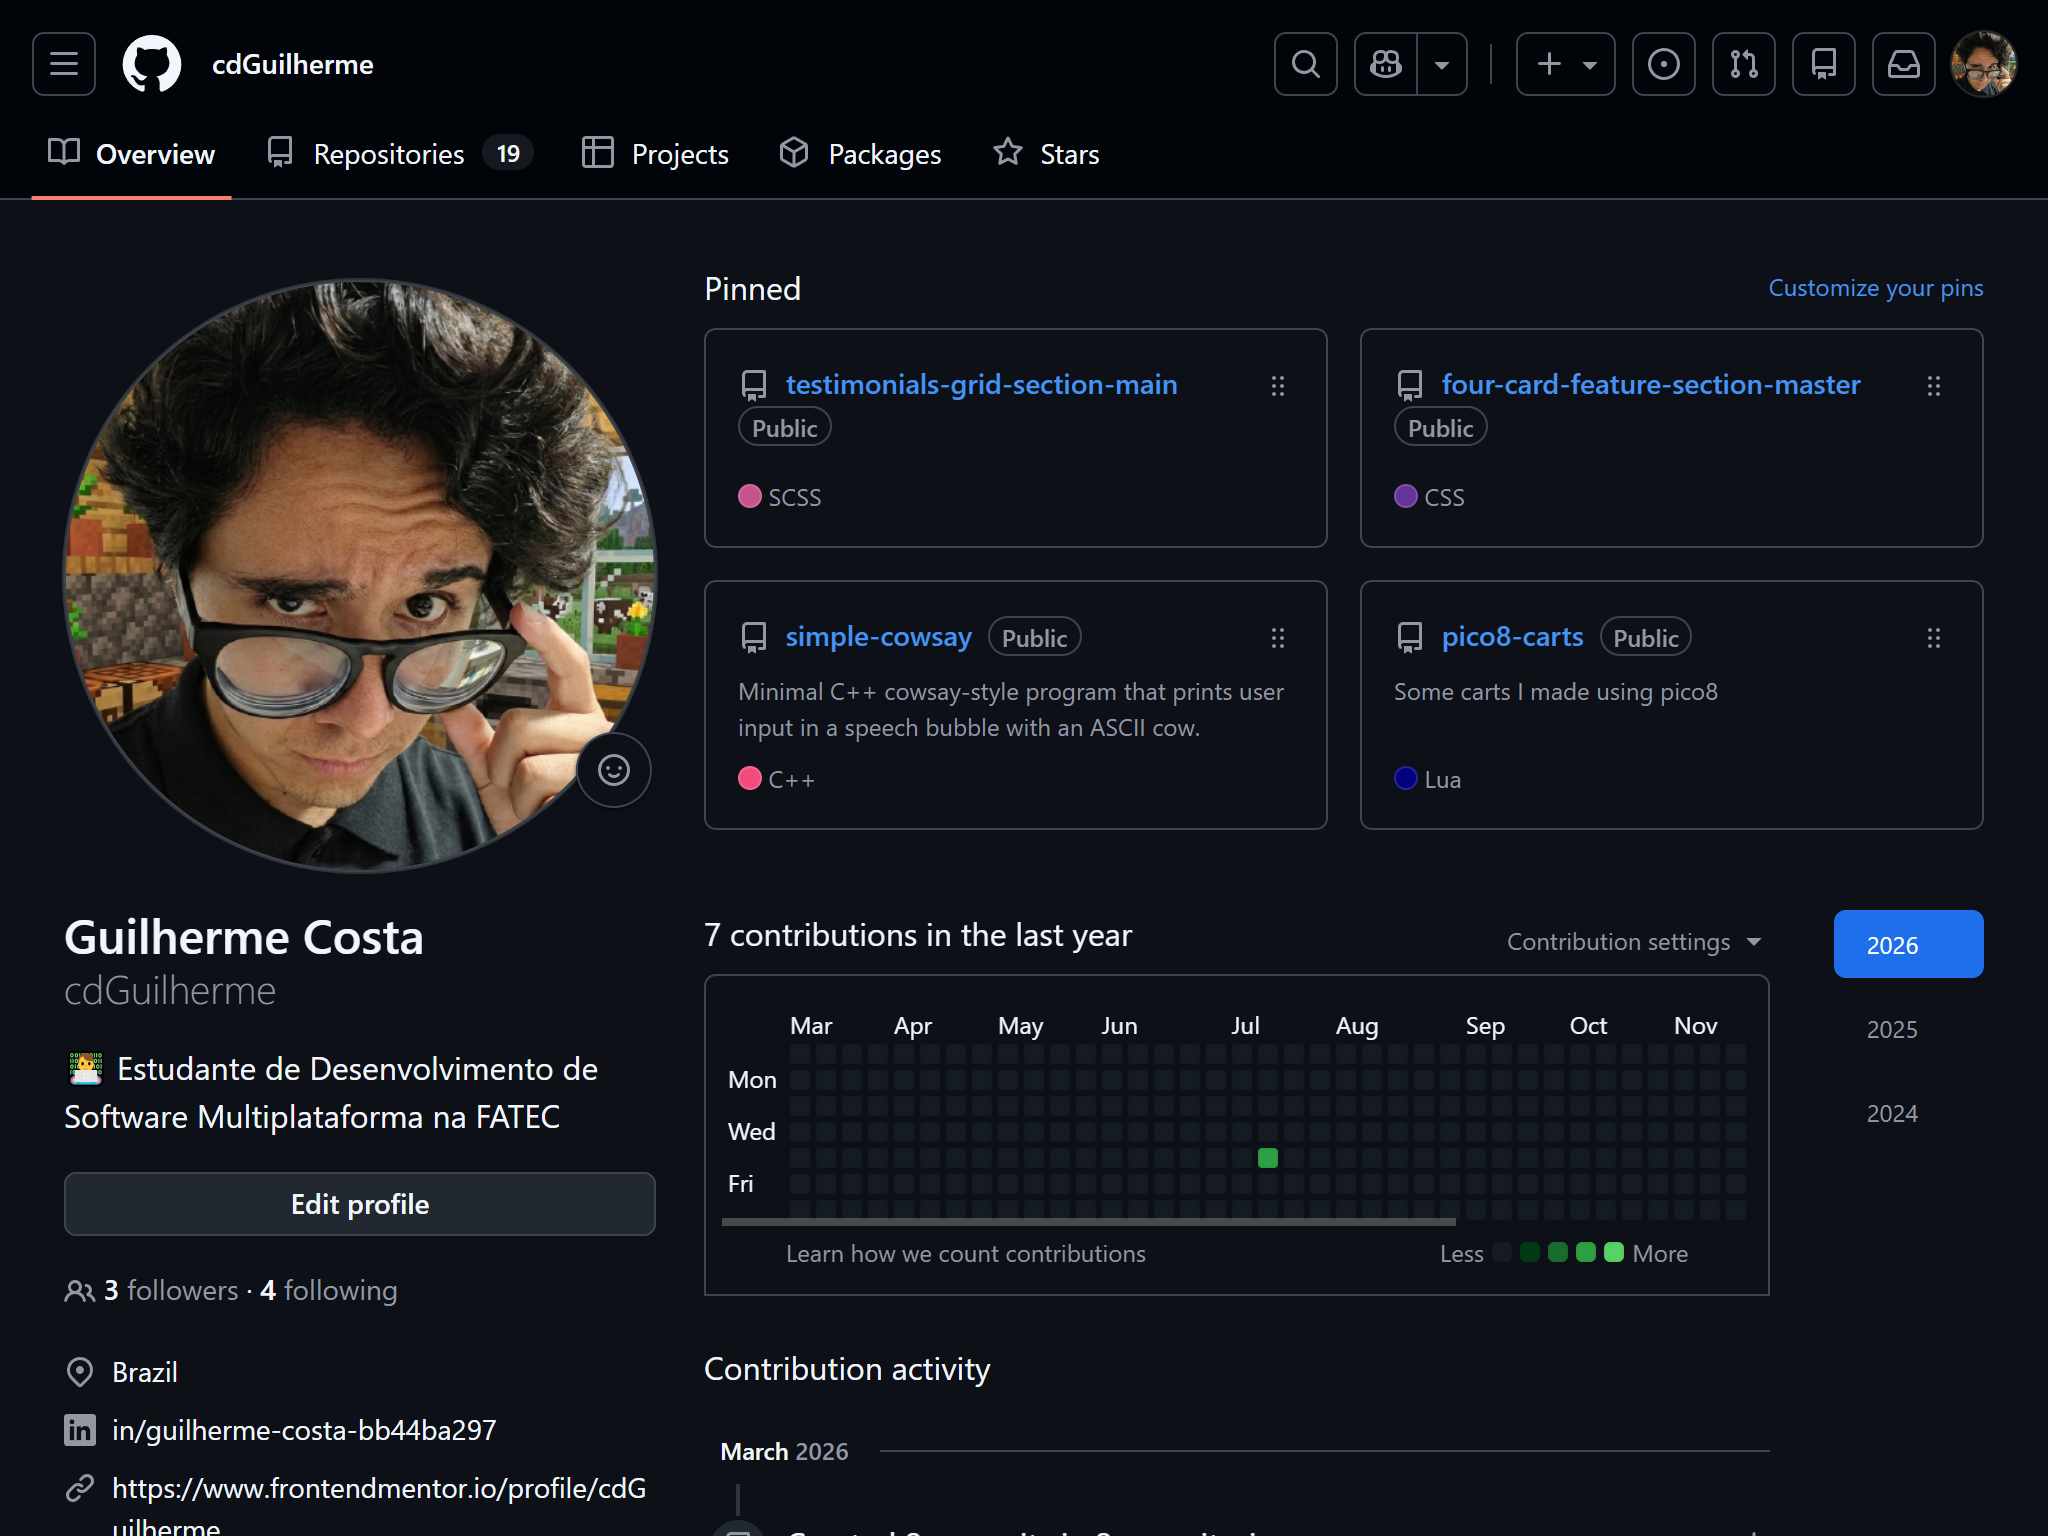
Task: Select the 2025 contribution year
Action: point(1892,1029)
